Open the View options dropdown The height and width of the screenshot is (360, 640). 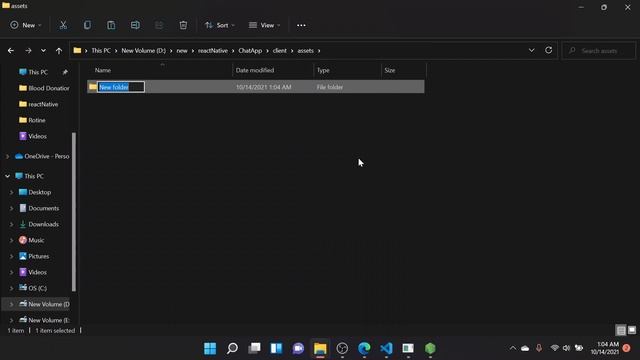click(x=264, y=25)
